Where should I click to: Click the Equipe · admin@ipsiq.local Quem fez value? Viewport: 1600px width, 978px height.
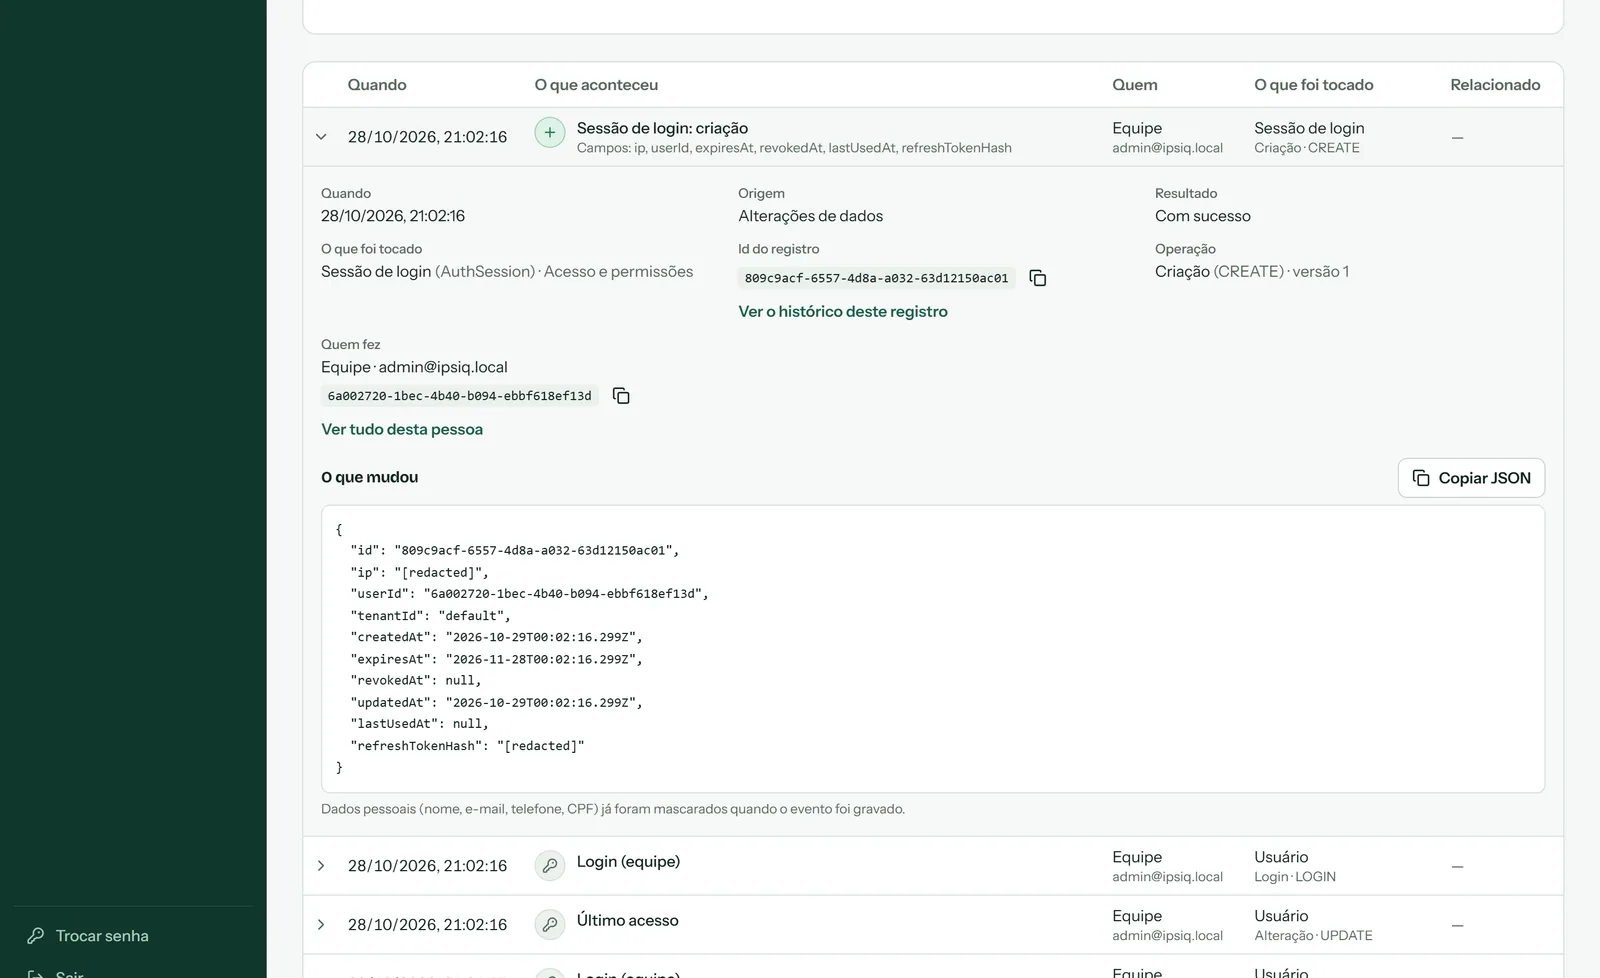(414, 367)
